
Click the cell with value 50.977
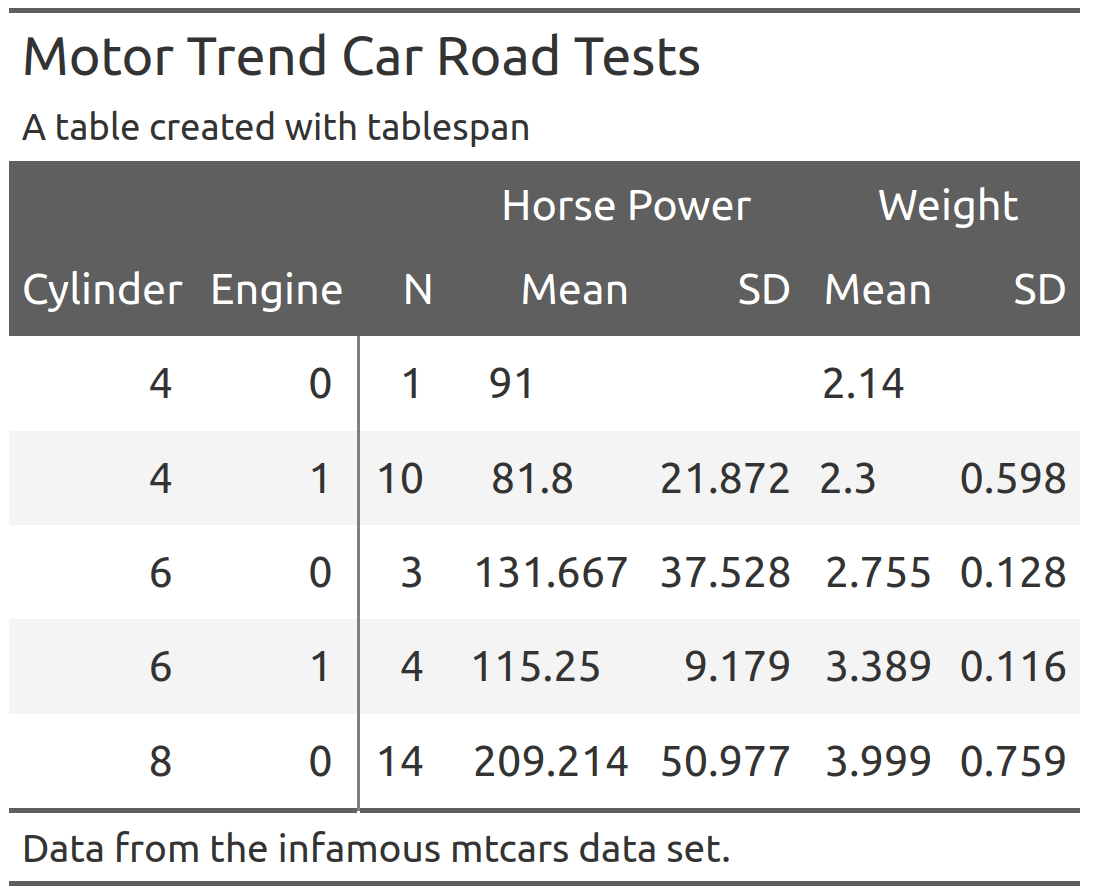point(725,762)
